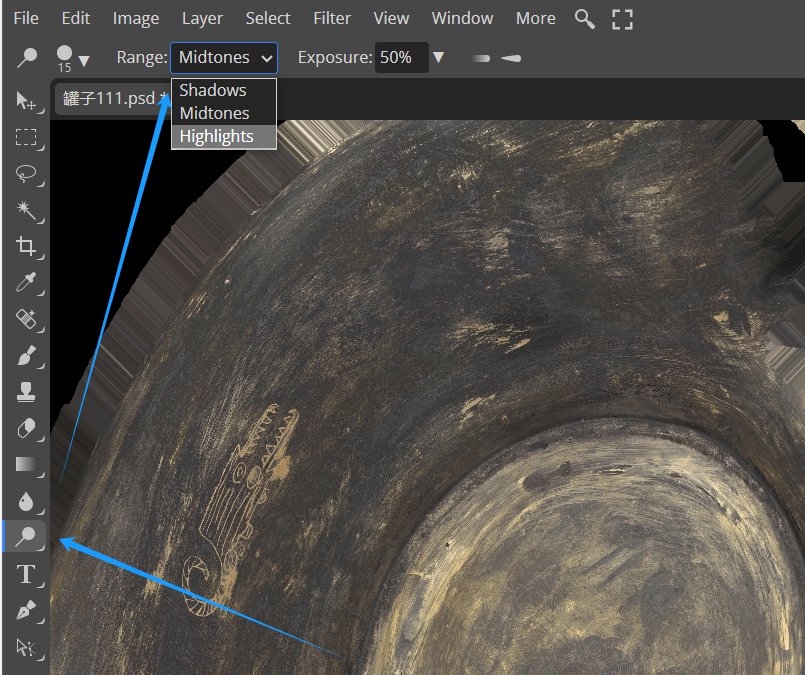This screenshot has height=675, width=805.
Task: Open the Image menu
Action: (136, 18)
